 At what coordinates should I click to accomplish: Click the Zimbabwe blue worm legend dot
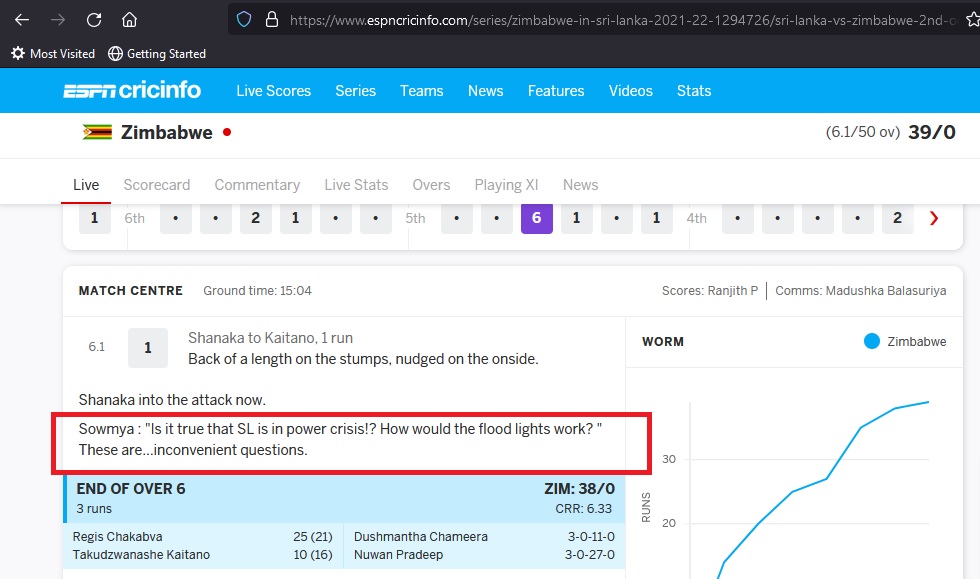tap(871, 341)
